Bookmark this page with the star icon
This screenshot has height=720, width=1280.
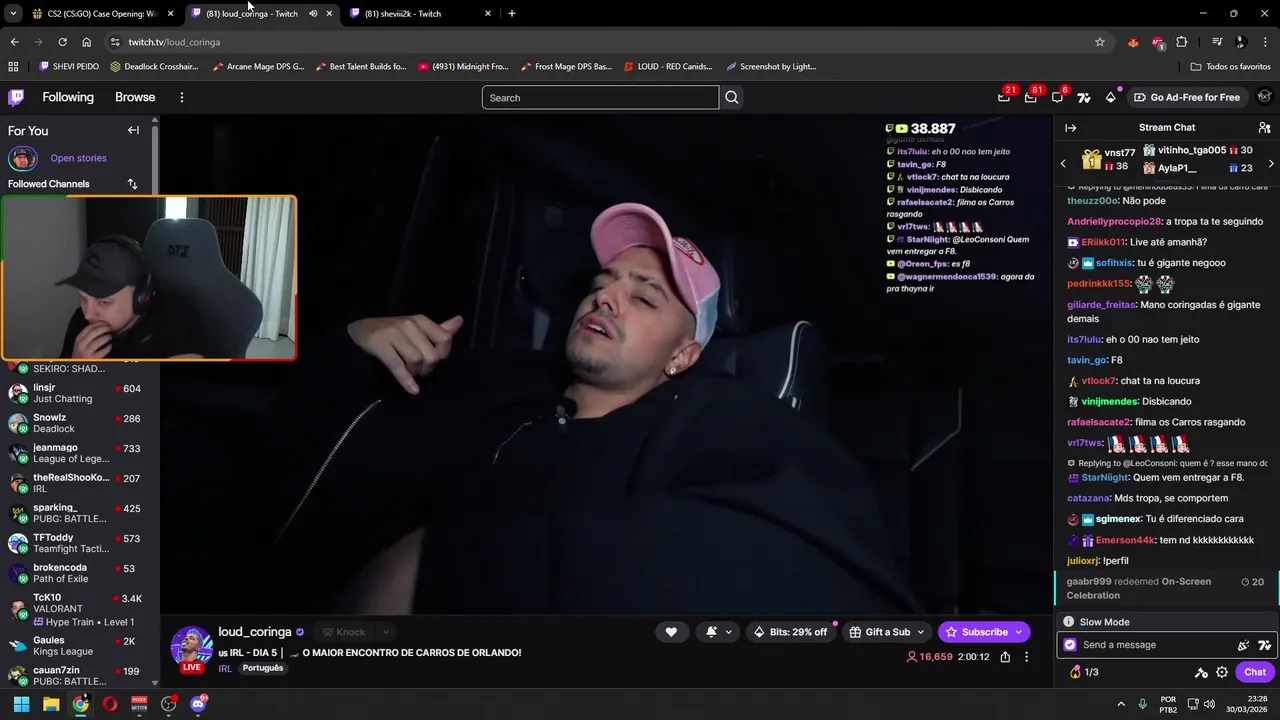1100,42
